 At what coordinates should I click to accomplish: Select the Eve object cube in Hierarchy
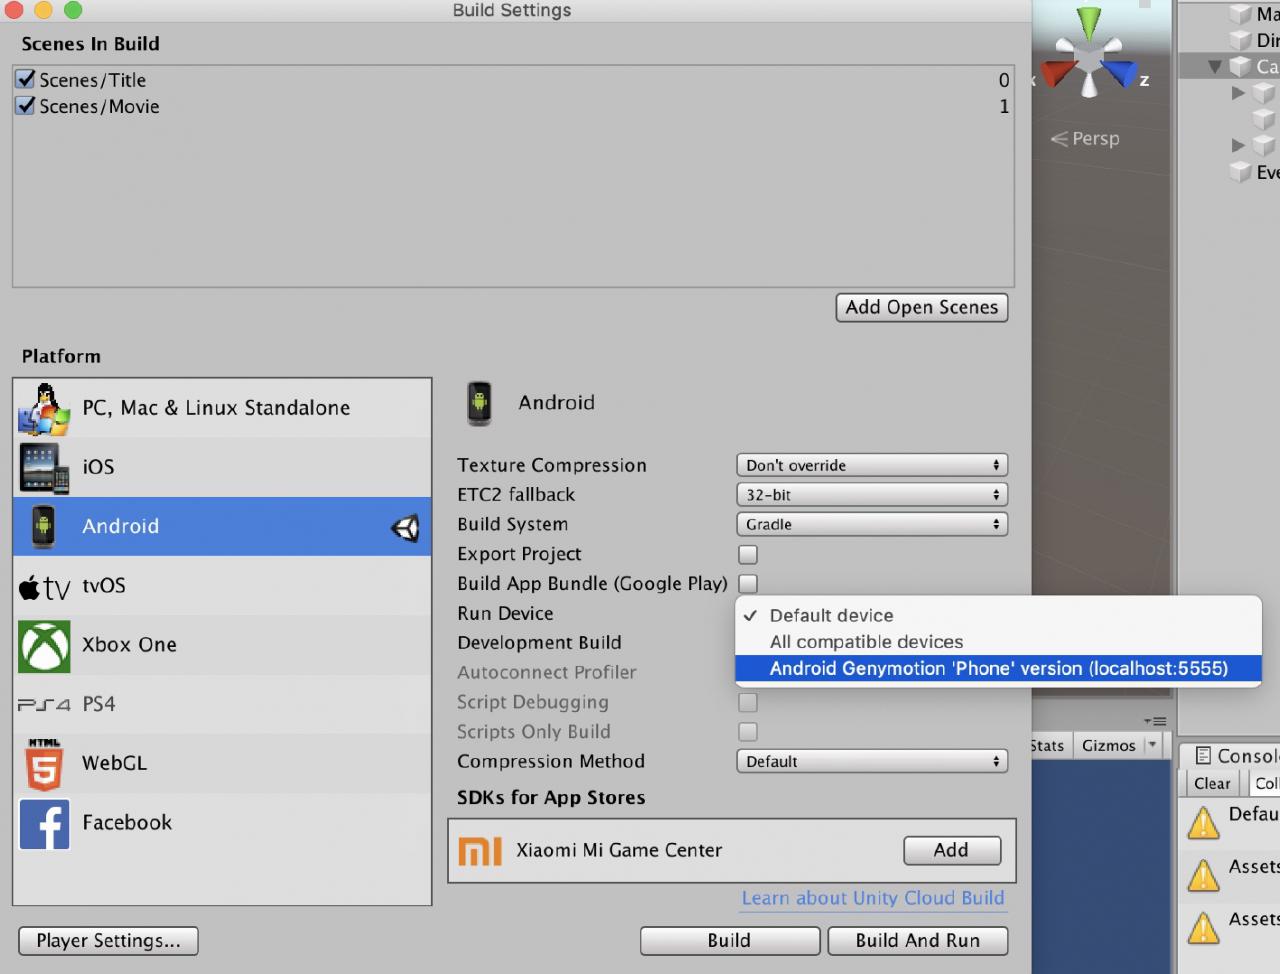(1240, 171)
